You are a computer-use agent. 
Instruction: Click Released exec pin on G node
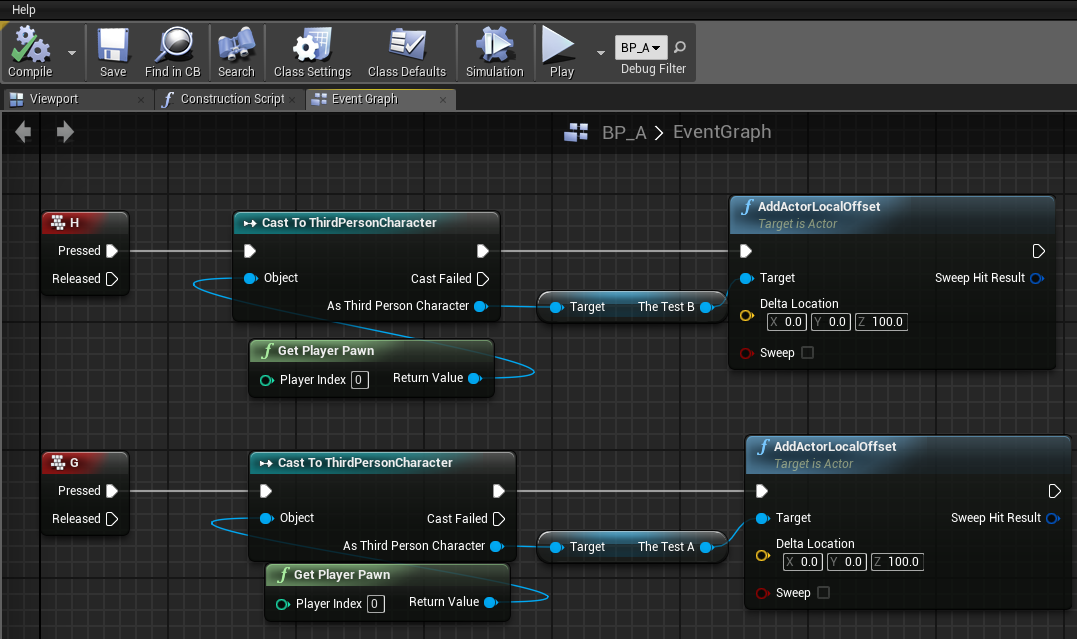click(112, 519)
